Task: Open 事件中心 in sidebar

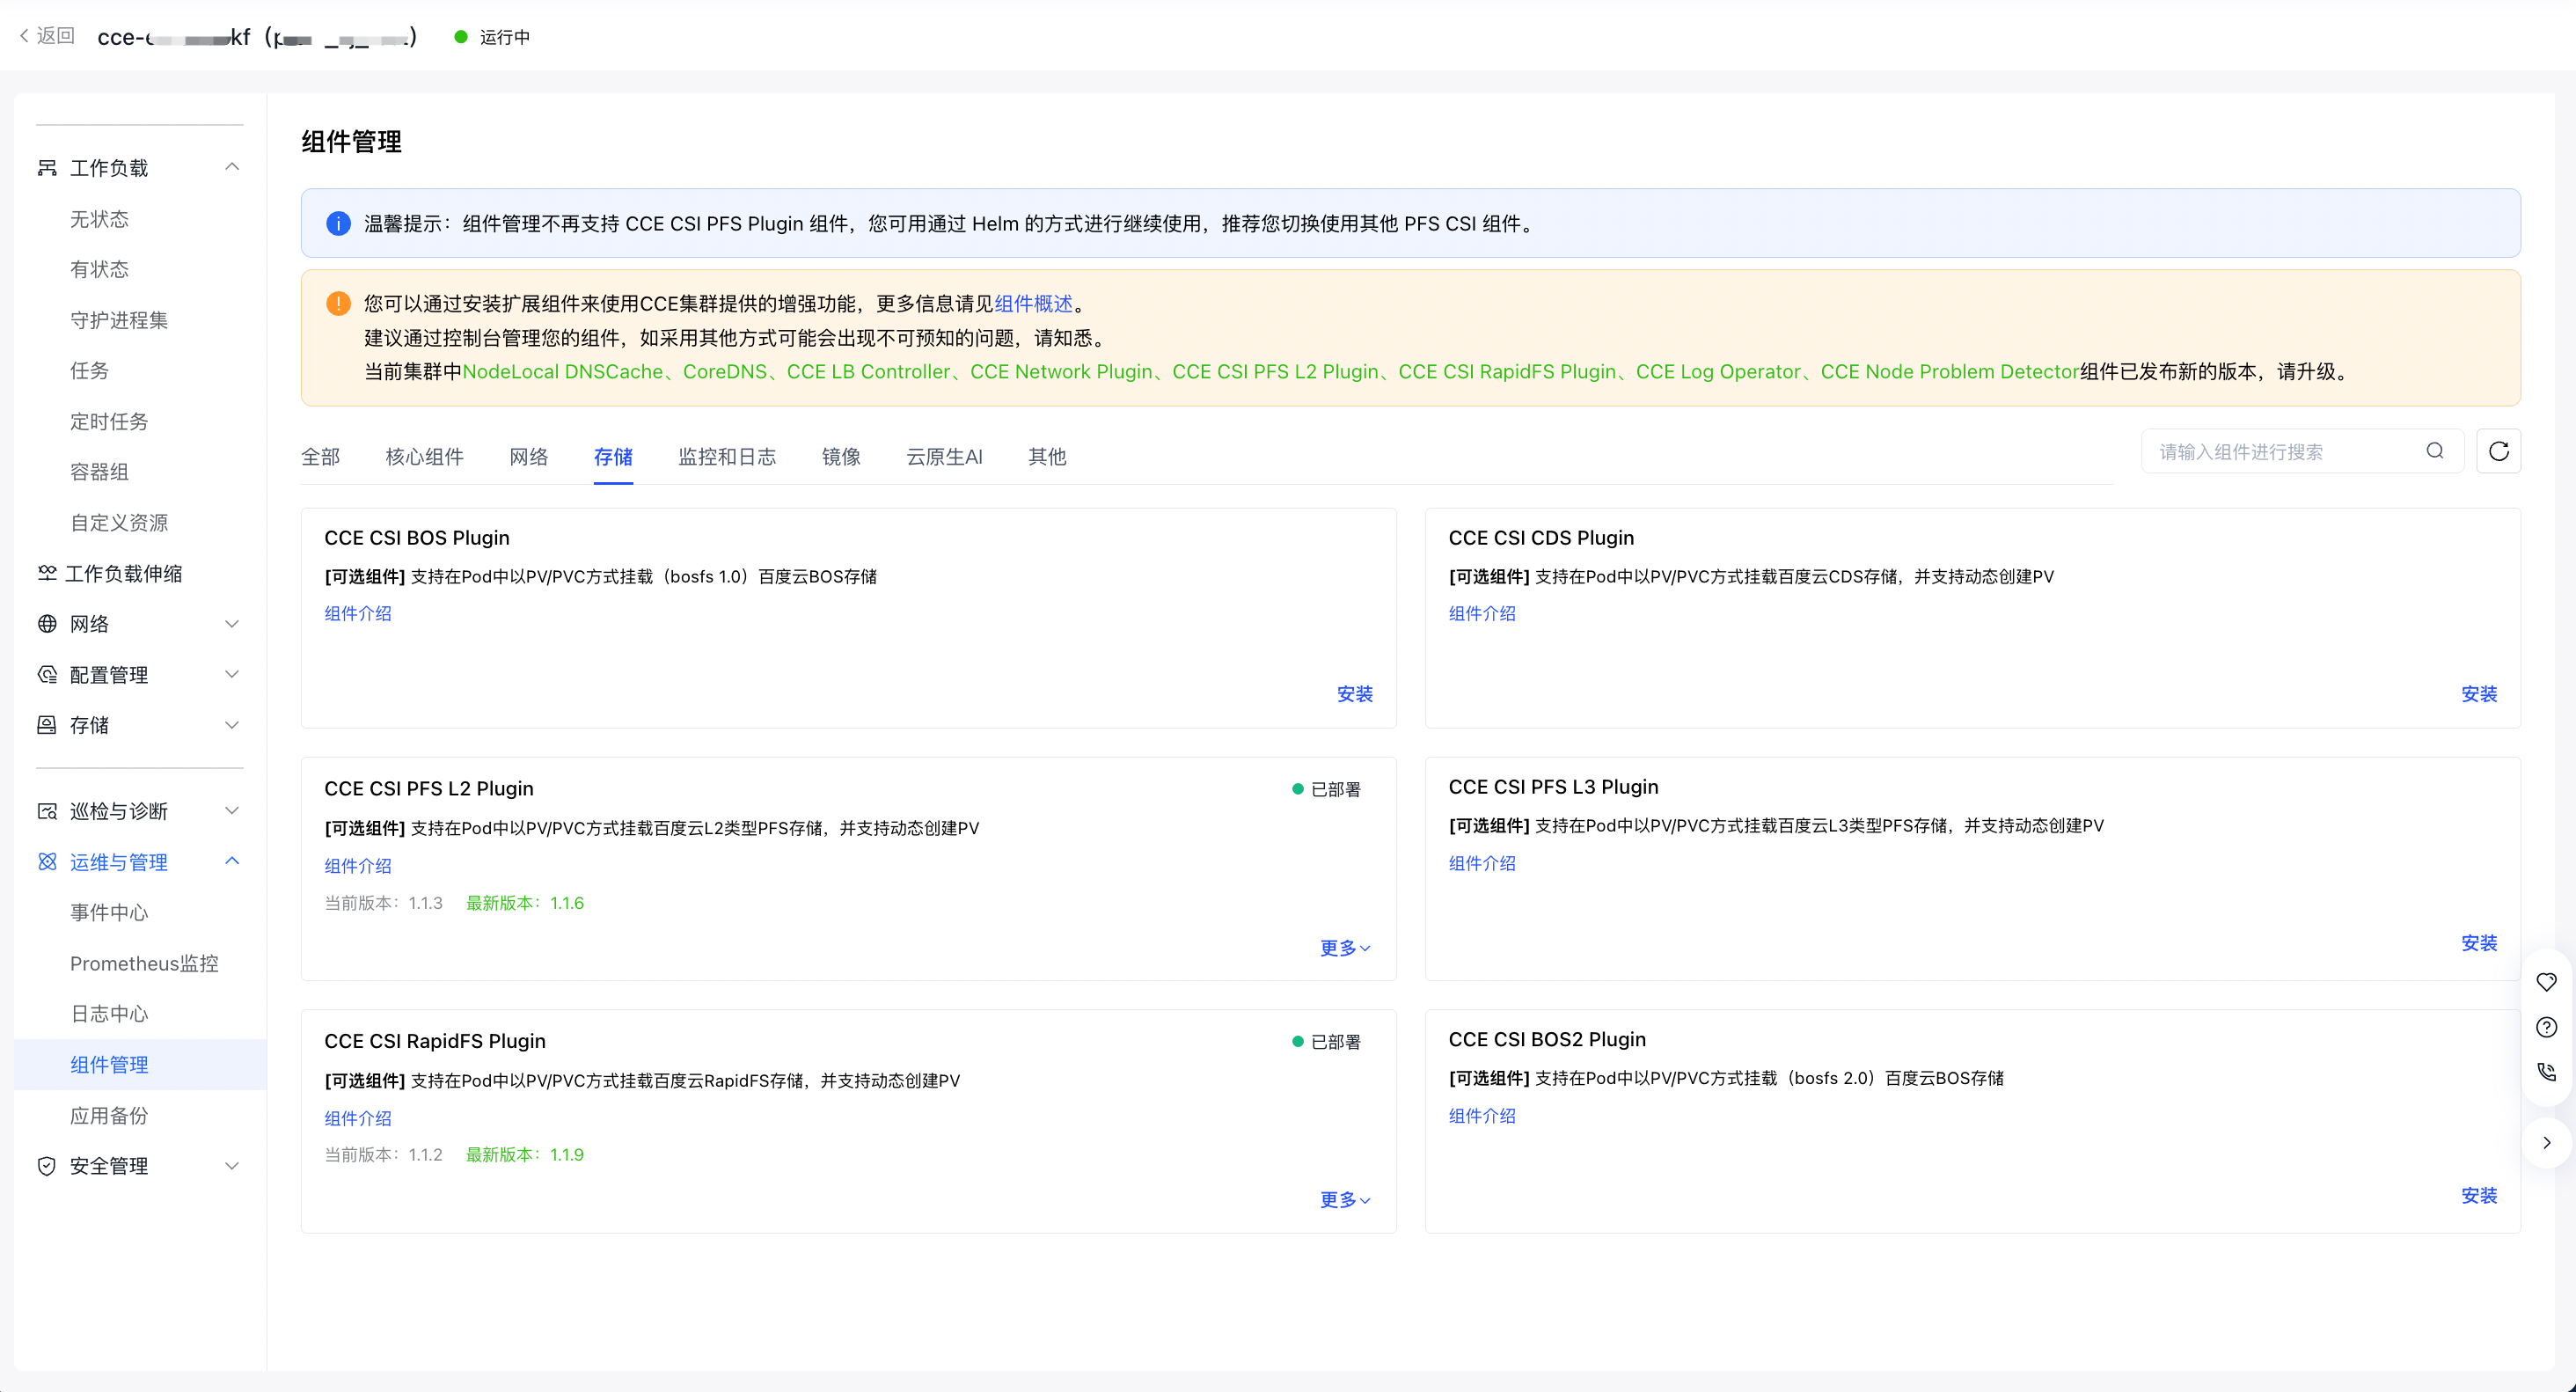Action: [x=109, y=913]
